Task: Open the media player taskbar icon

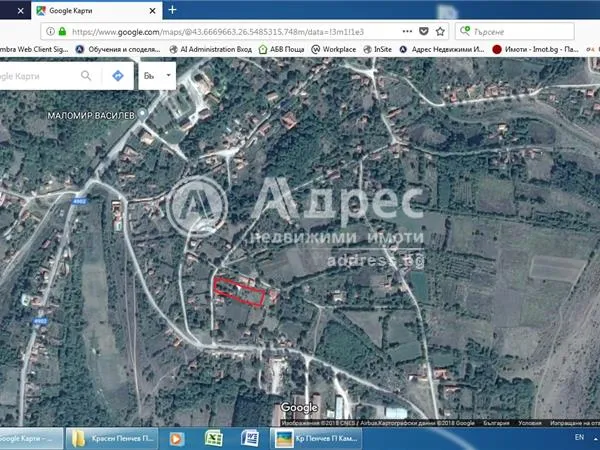Action: click(x=176, y=439)
